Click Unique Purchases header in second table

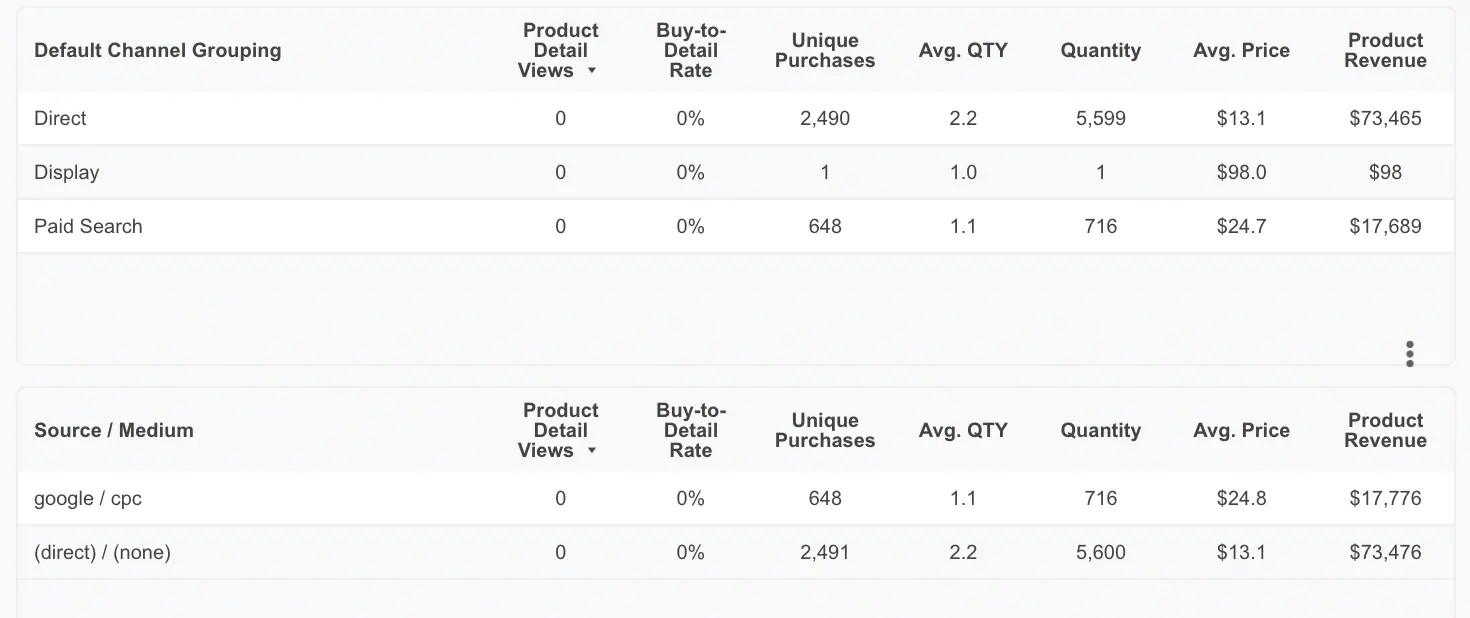(825, 431)
